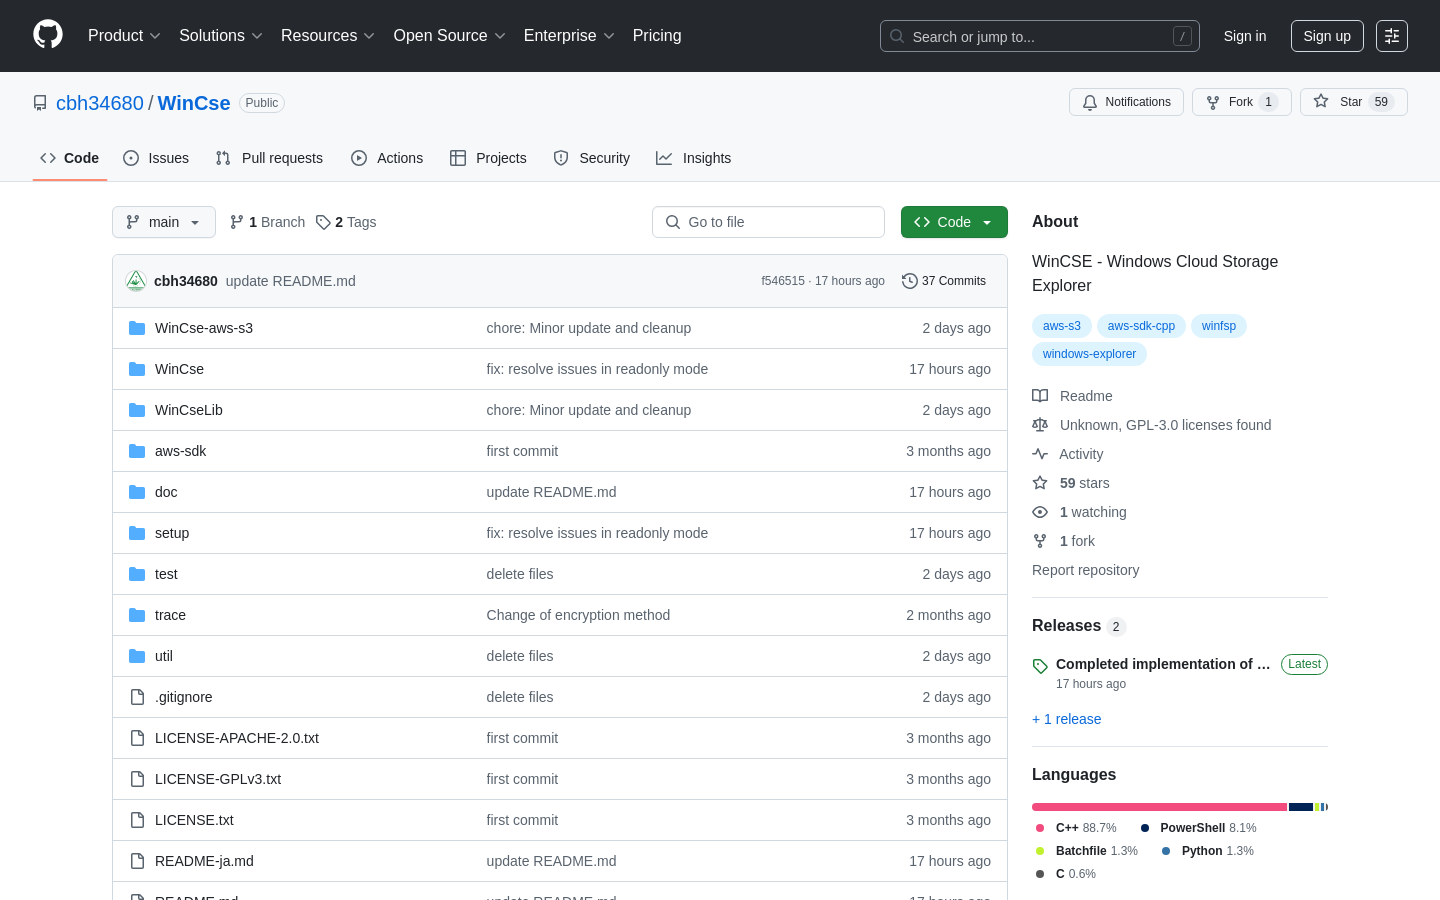Image resolution: width=1440 pixels, height=900 pixels.
Task: Click the aws-sdk-cpp topic tag
Action: click(1141, 326)
